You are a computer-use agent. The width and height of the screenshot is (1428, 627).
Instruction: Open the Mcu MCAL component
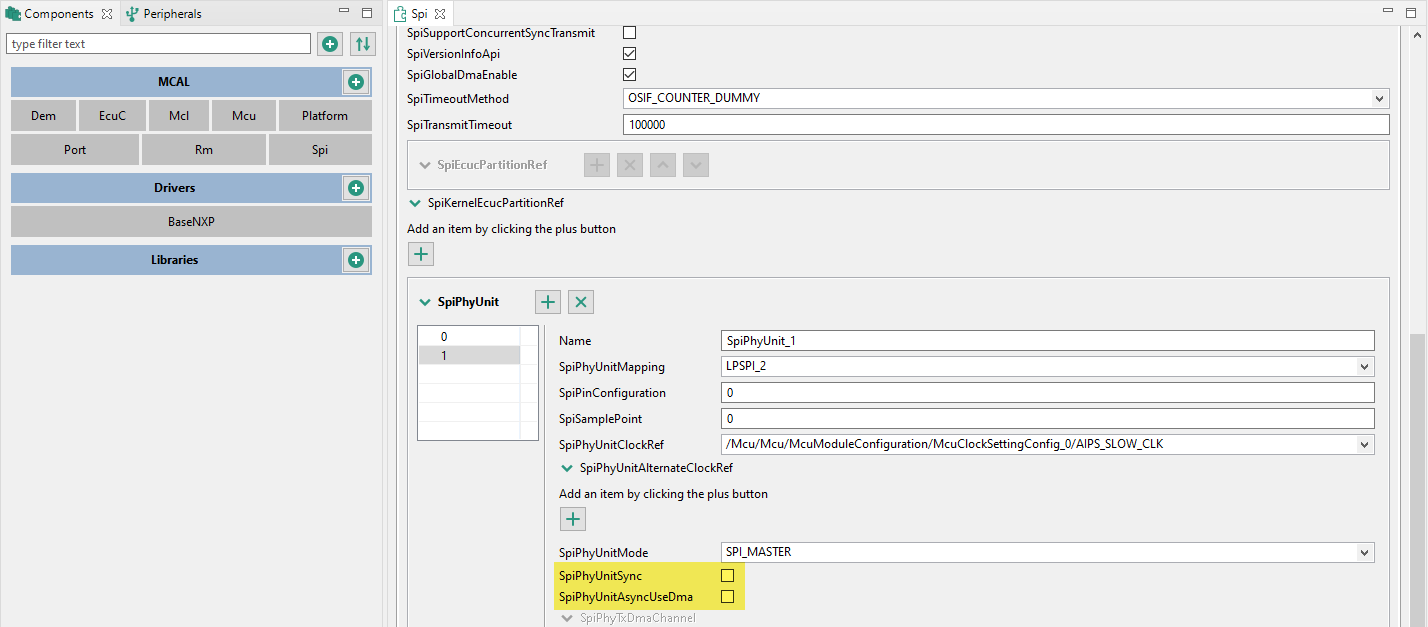coord(244,116)
